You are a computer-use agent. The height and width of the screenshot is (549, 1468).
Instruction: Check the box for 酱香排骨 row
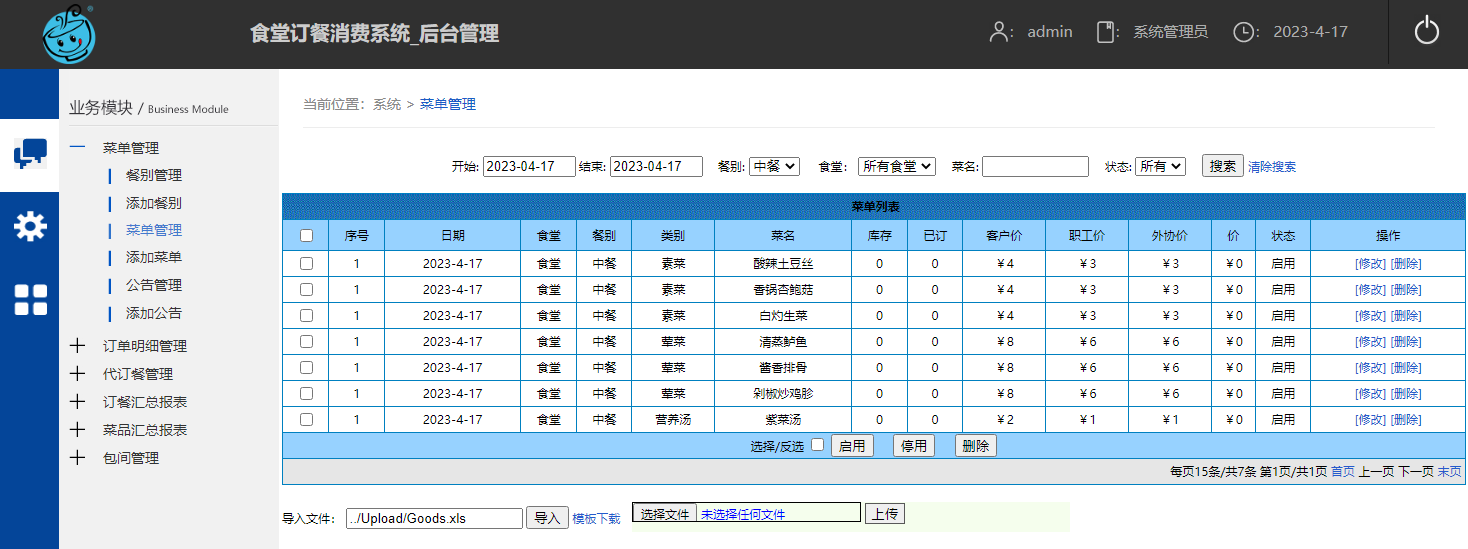(x=306, y=367)
